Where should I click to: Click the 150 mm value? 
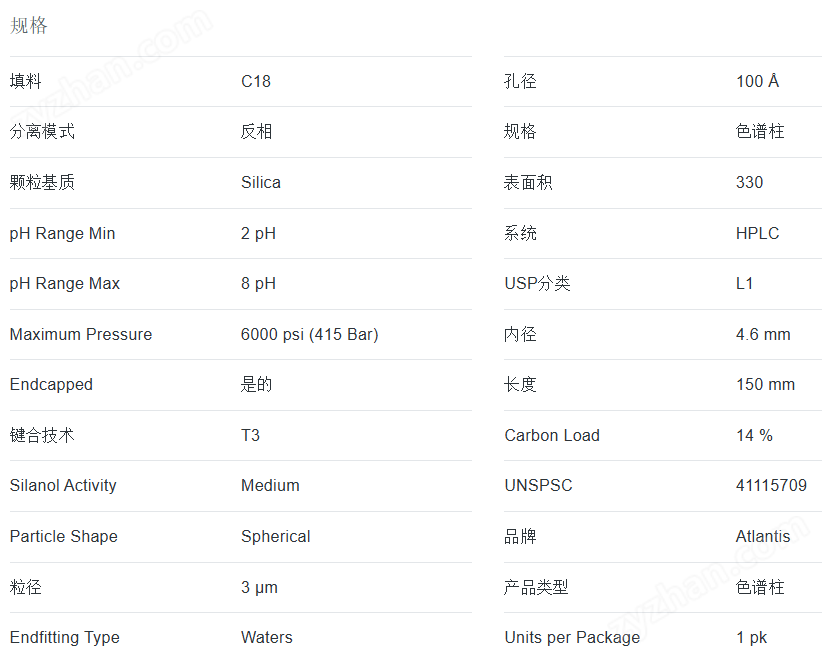[x=765, y=384]
